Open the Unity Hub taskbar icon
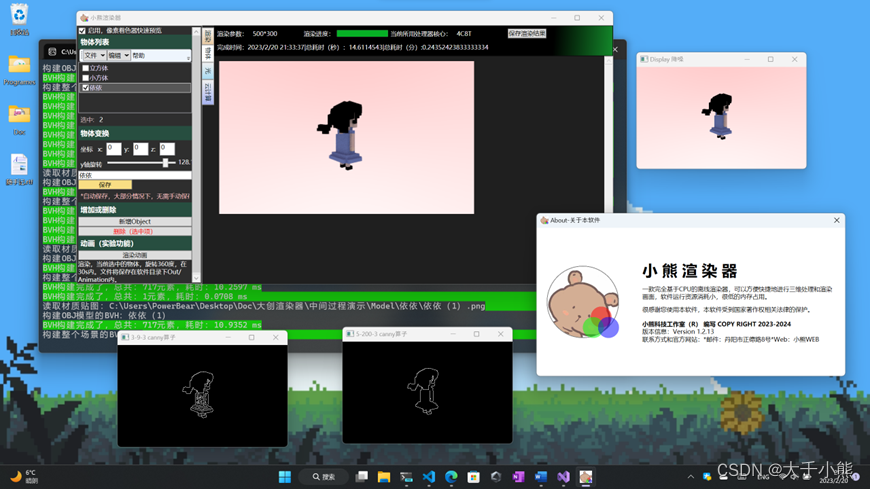The image size is (870, 489). pos(496,477)
